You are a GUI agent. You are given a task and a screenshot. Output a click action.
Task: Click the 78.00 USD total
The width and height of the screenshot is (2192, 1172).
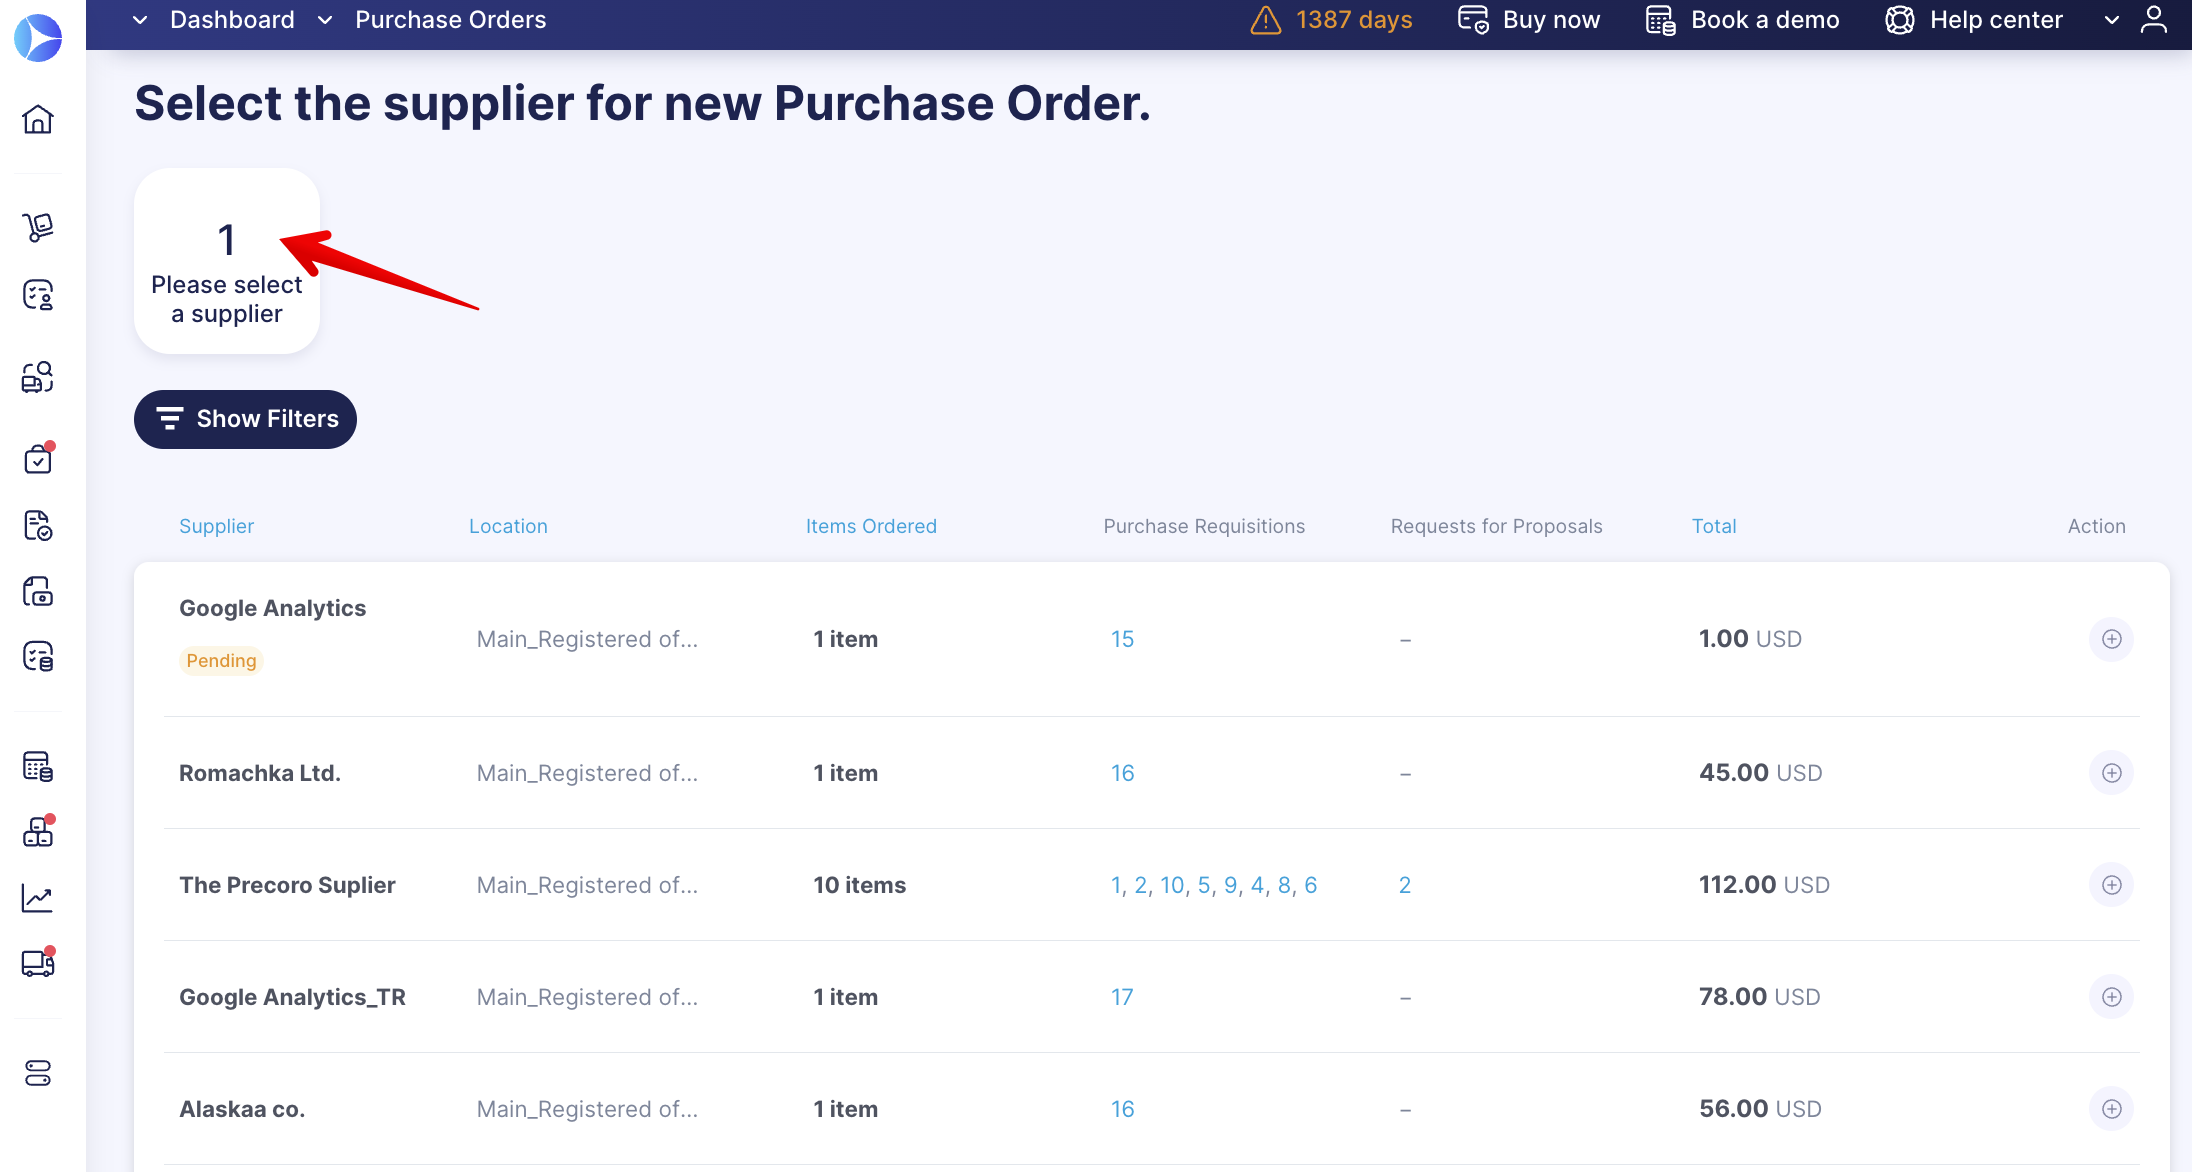pyautogui.click(x=1760, y=997)
